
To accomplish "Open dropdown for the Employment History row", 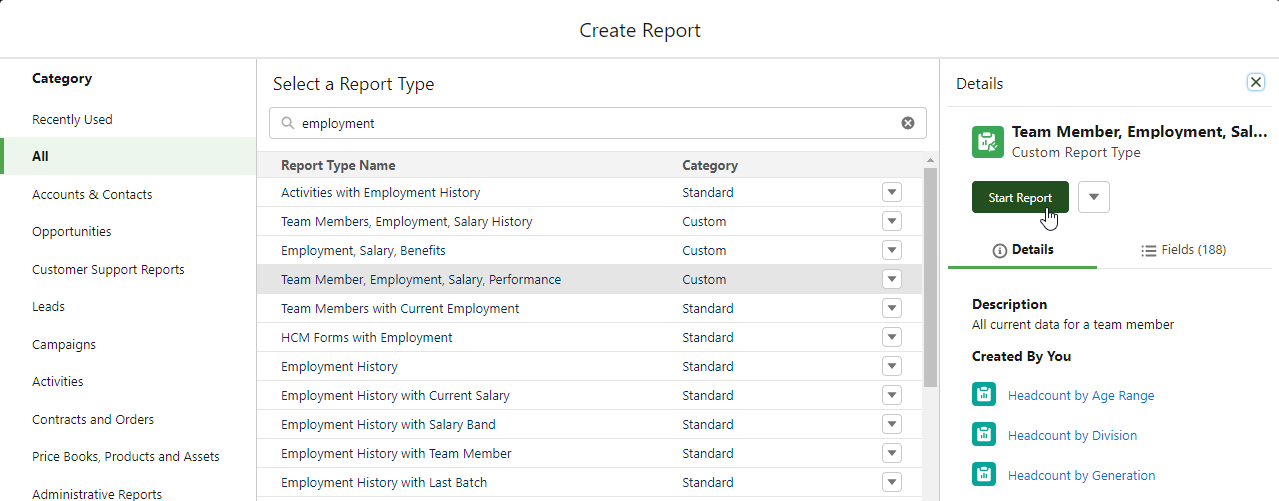I will coord(892,366).
